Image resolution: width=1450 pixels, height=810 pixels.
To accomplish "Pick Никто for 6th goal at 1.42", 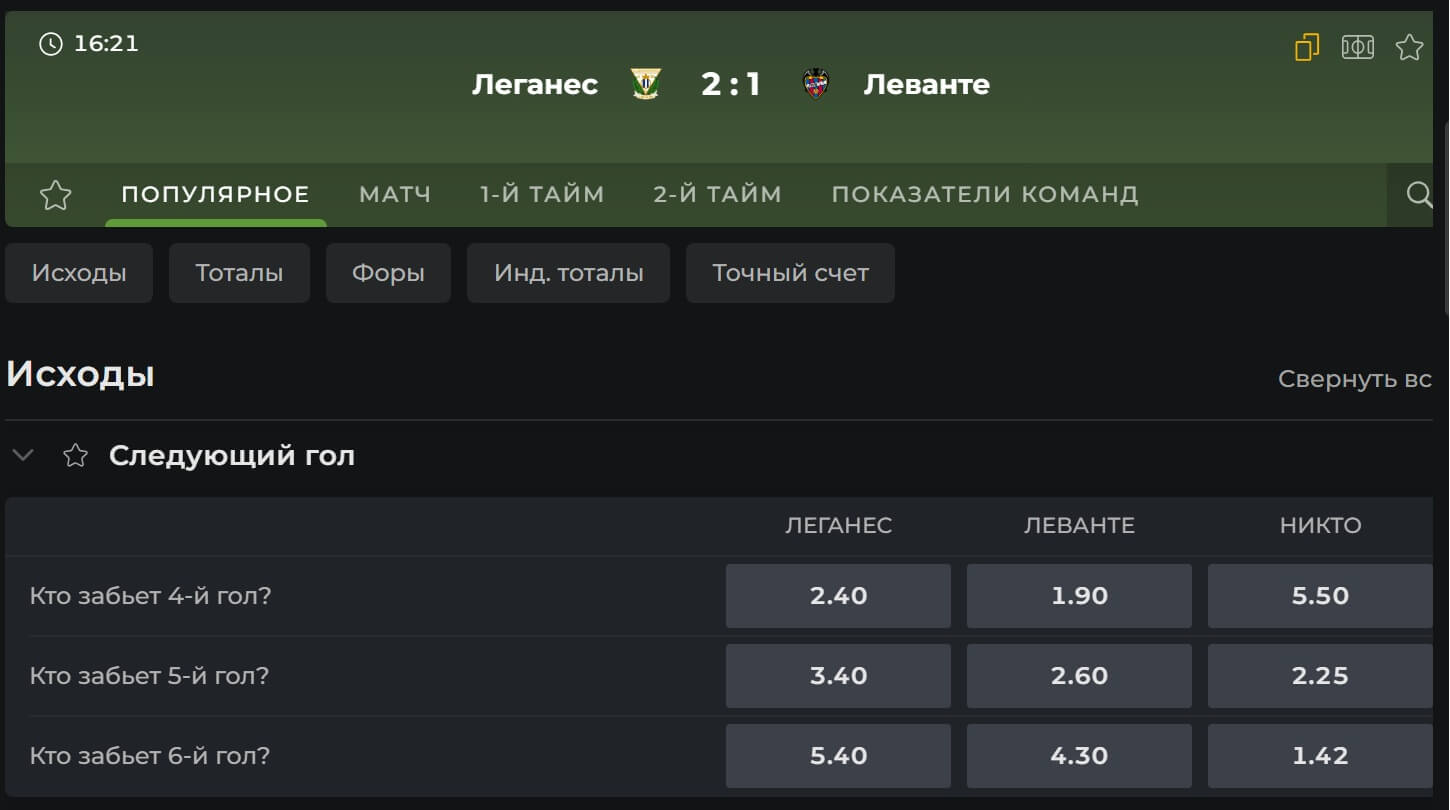I will (1320, 756).
